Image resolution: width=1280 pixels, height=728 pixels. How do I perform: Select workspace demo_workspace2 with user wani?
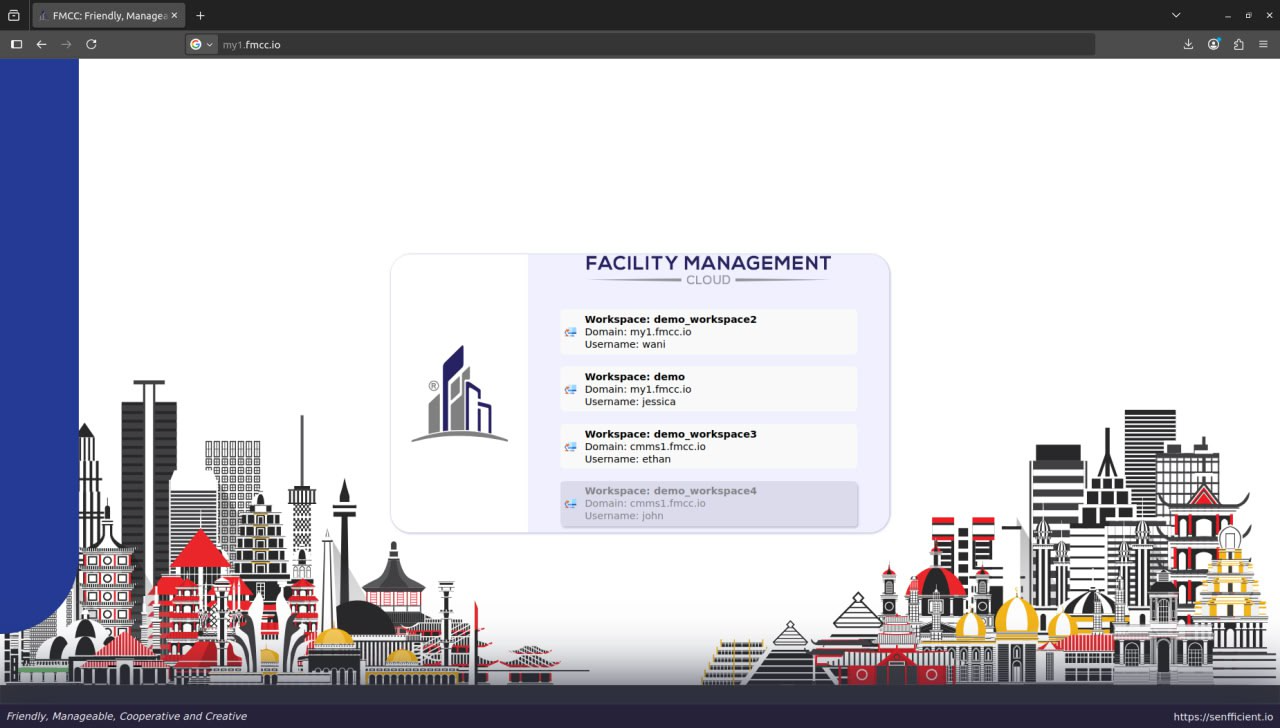pos(708,332)
